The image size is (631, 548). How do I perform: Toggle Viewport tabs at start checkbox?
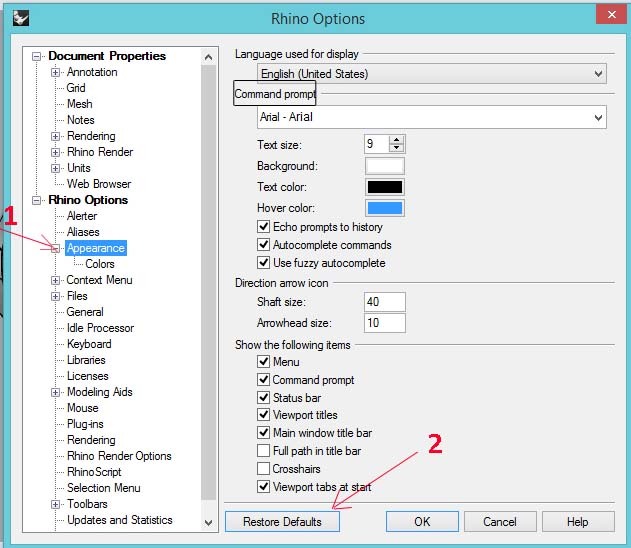pos(263,487)
